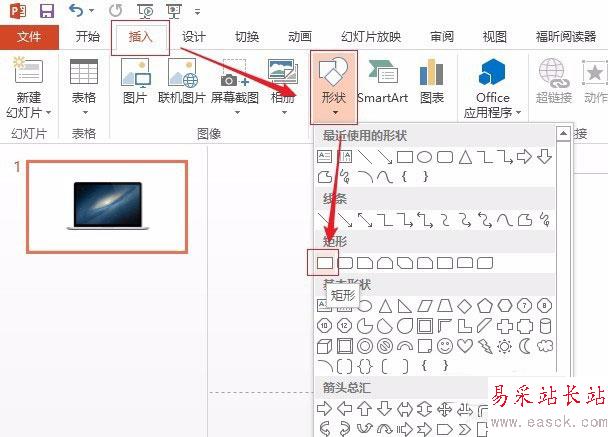Select Triangle in recently used shapes
Image resolution: width=608 pixels, height=437 pixels.
(465, 157)
